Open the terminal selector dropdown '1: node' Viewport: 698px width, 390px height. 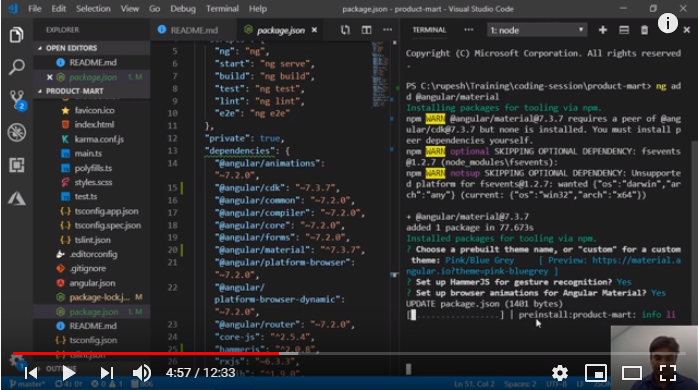coord(537,30)
